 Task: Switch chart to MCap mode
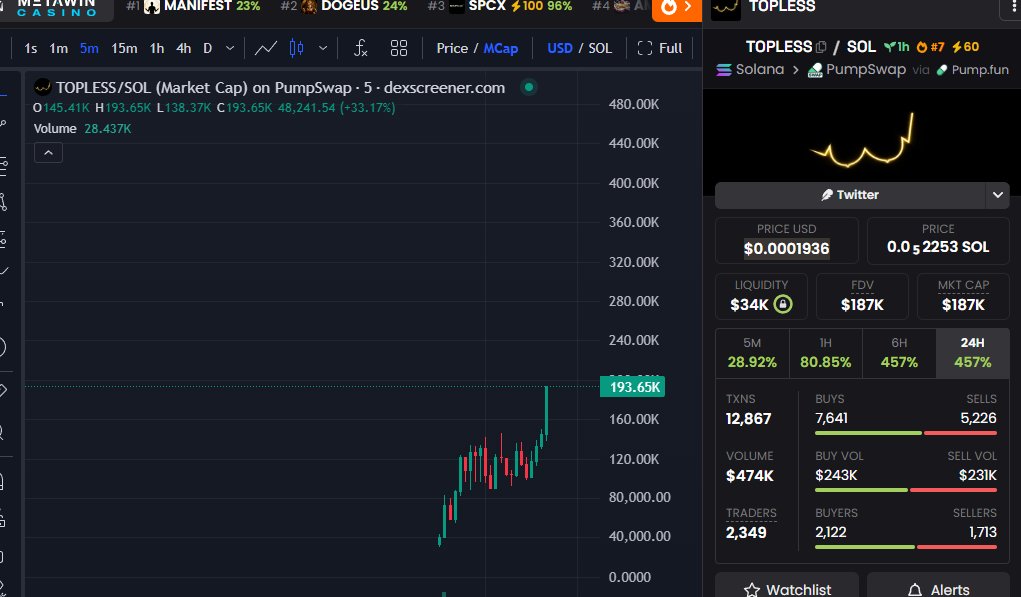501,48
